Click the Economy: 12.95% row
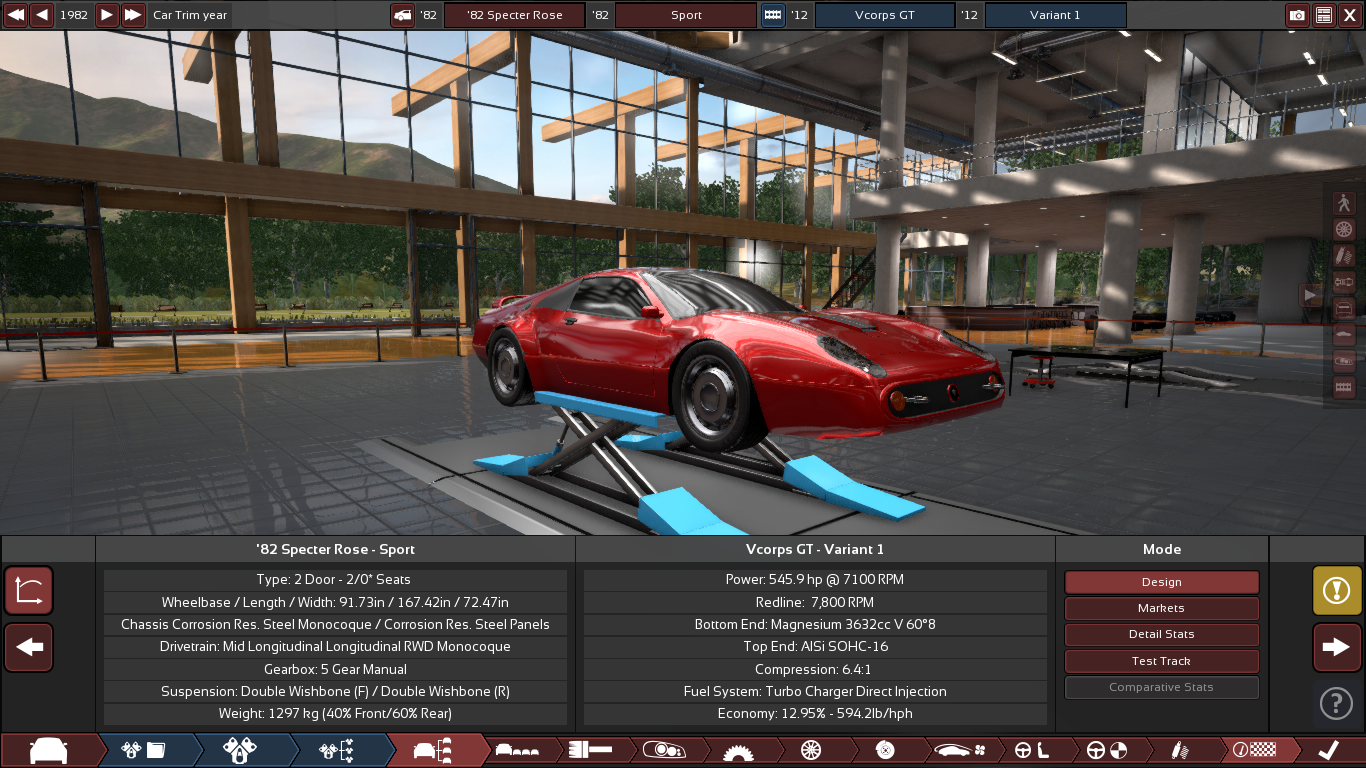This screenshot has width=1366, height=768. (x=815, y=714)
